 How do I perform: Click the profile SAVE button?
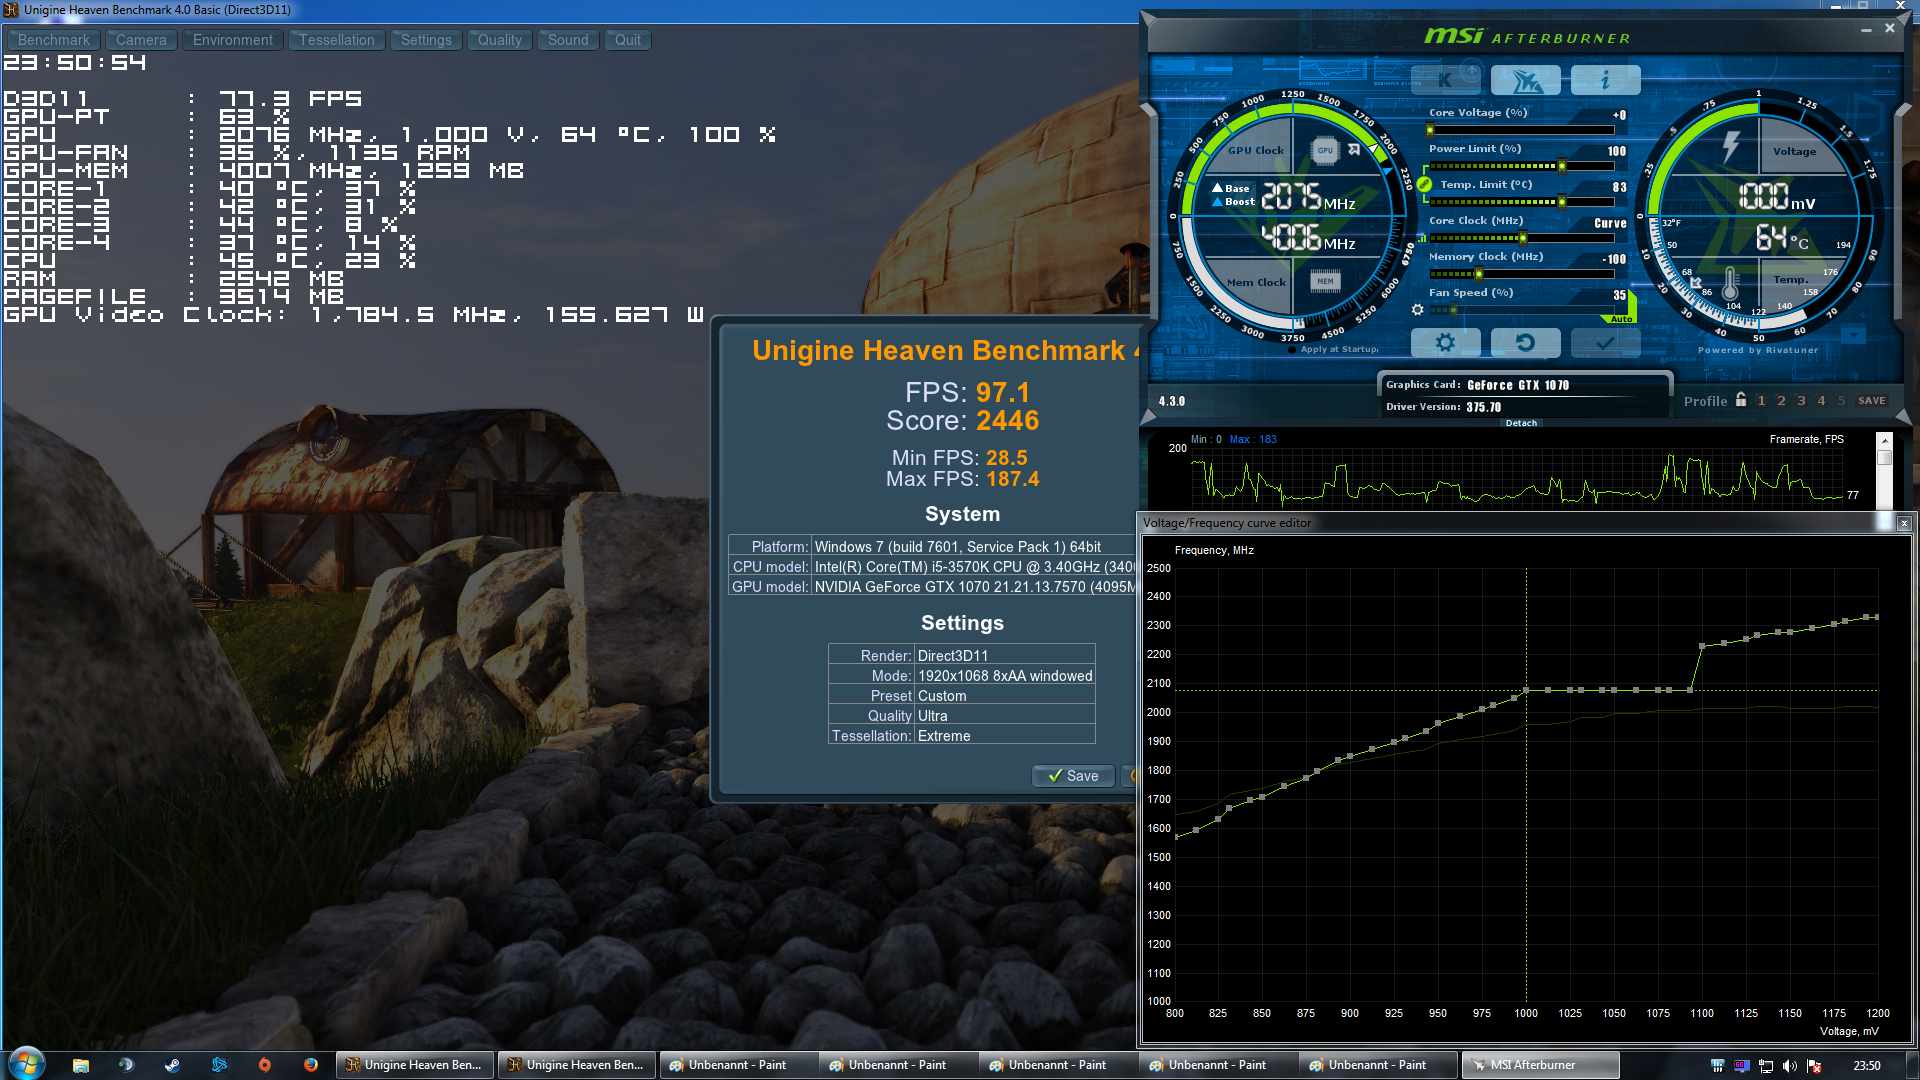click(1871, 401)
